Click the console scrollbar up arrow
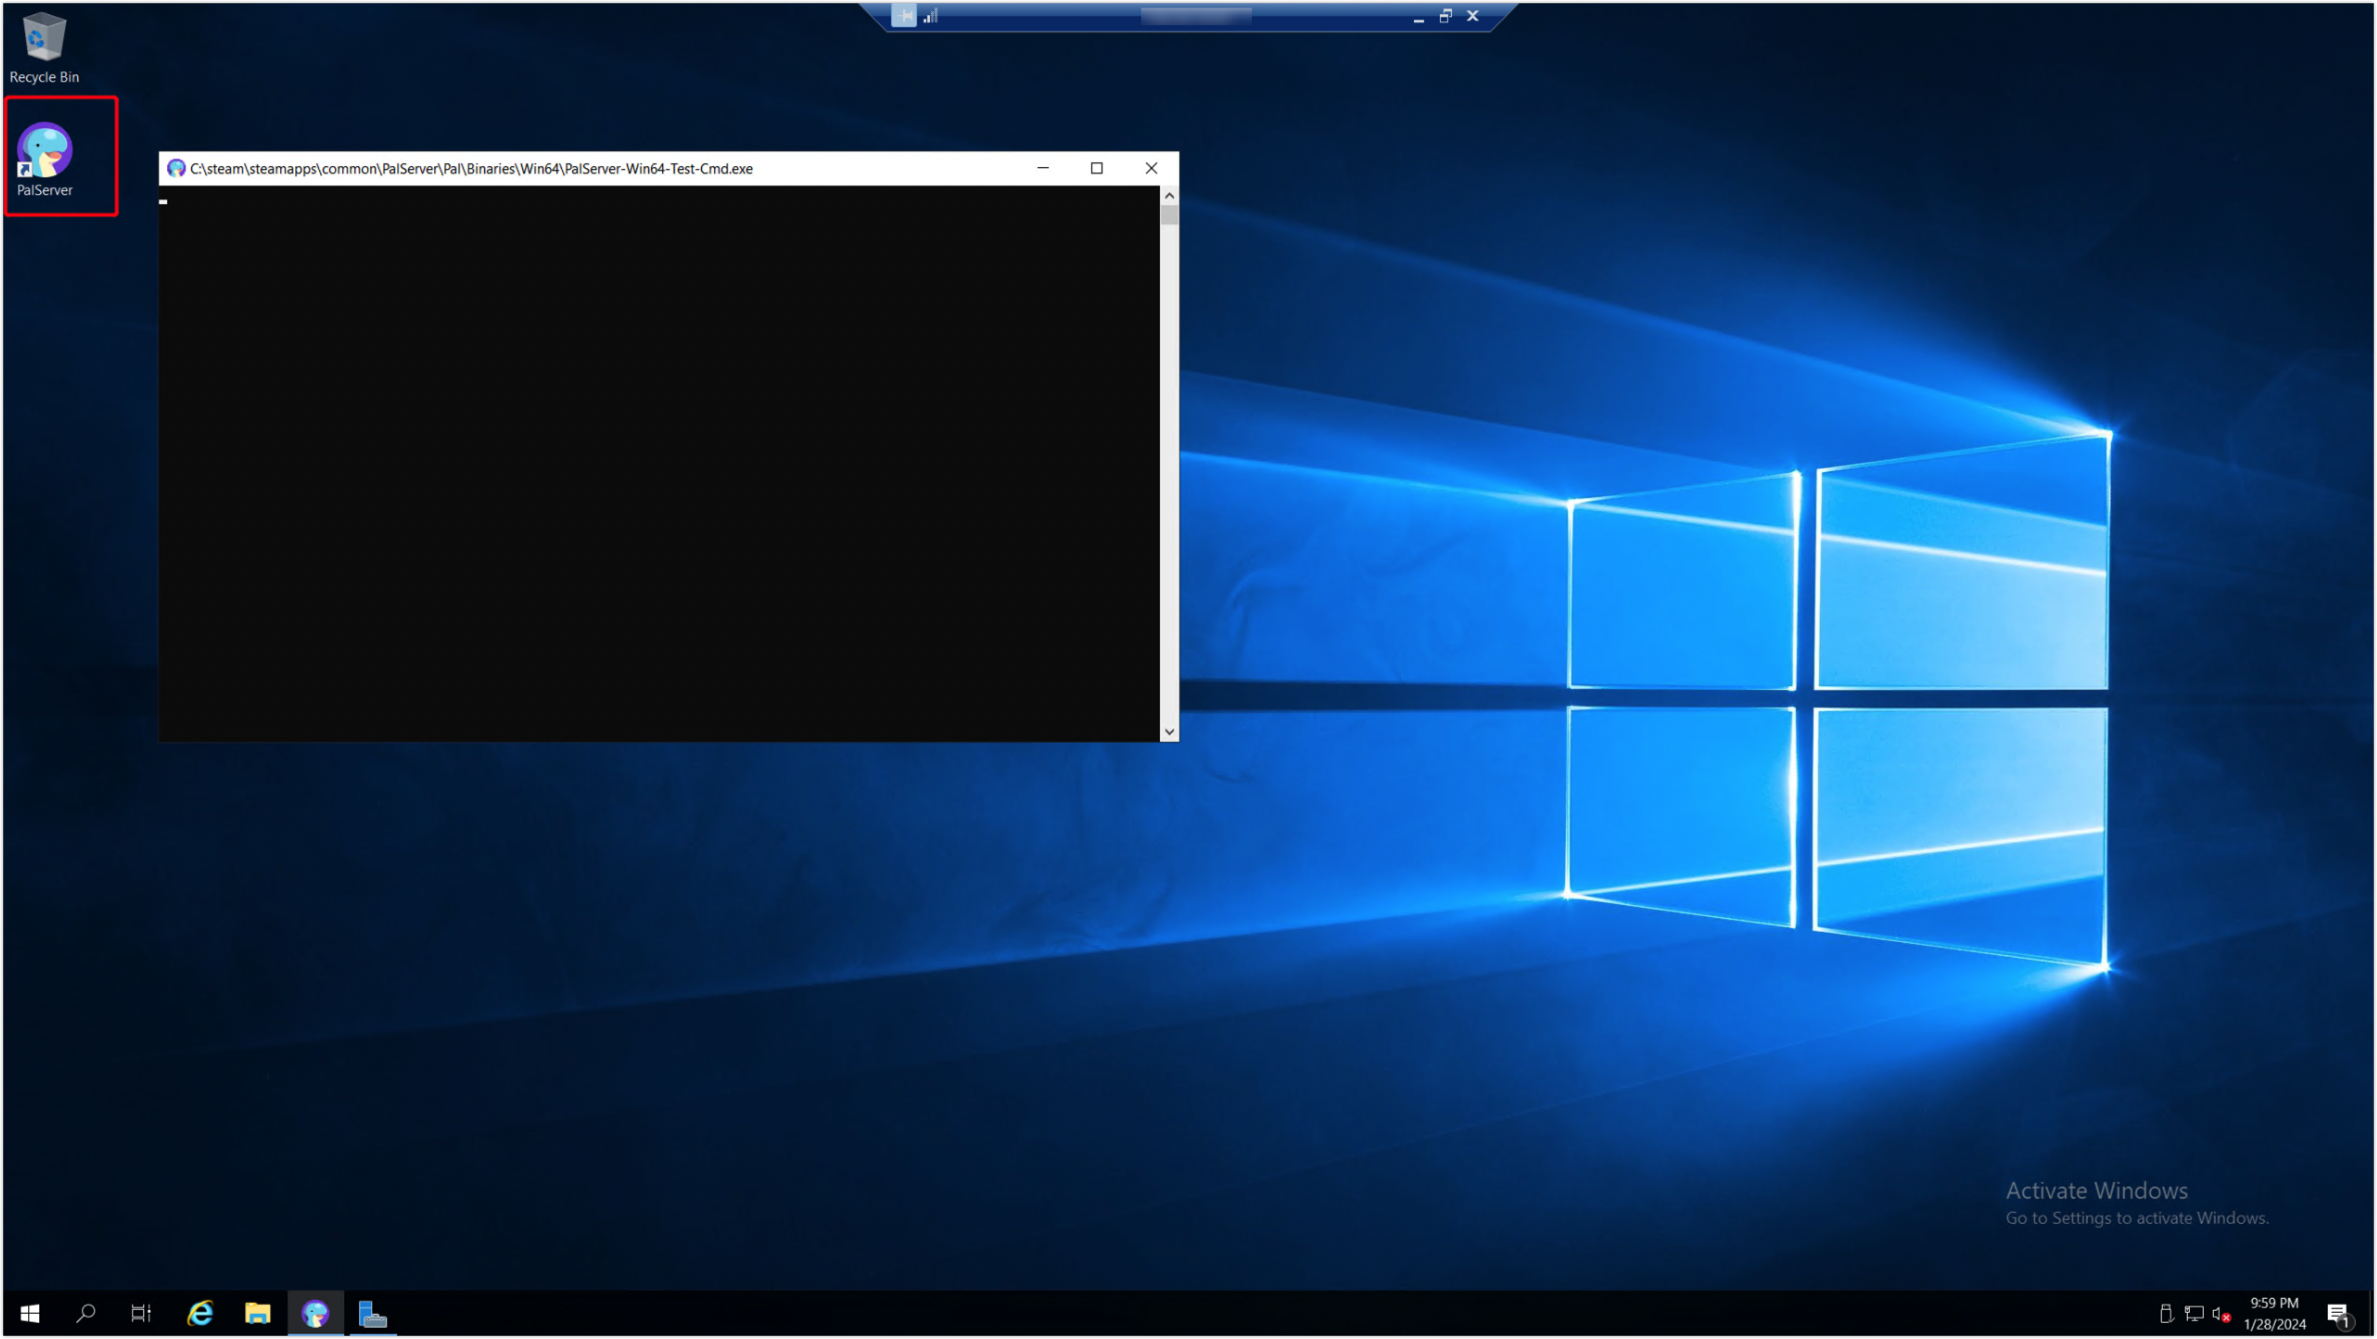2377x1339 pixels. click(1169, 196)
